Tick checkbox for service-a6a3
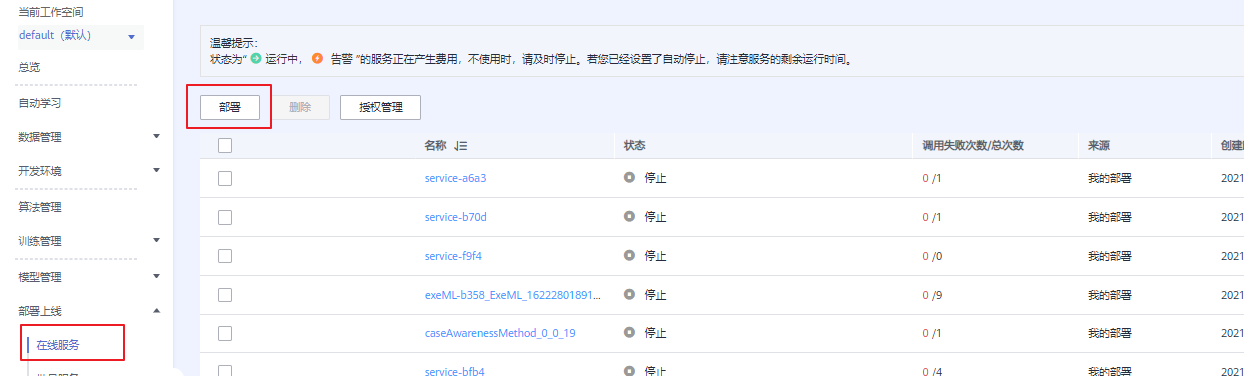 (x=225, y=178)
